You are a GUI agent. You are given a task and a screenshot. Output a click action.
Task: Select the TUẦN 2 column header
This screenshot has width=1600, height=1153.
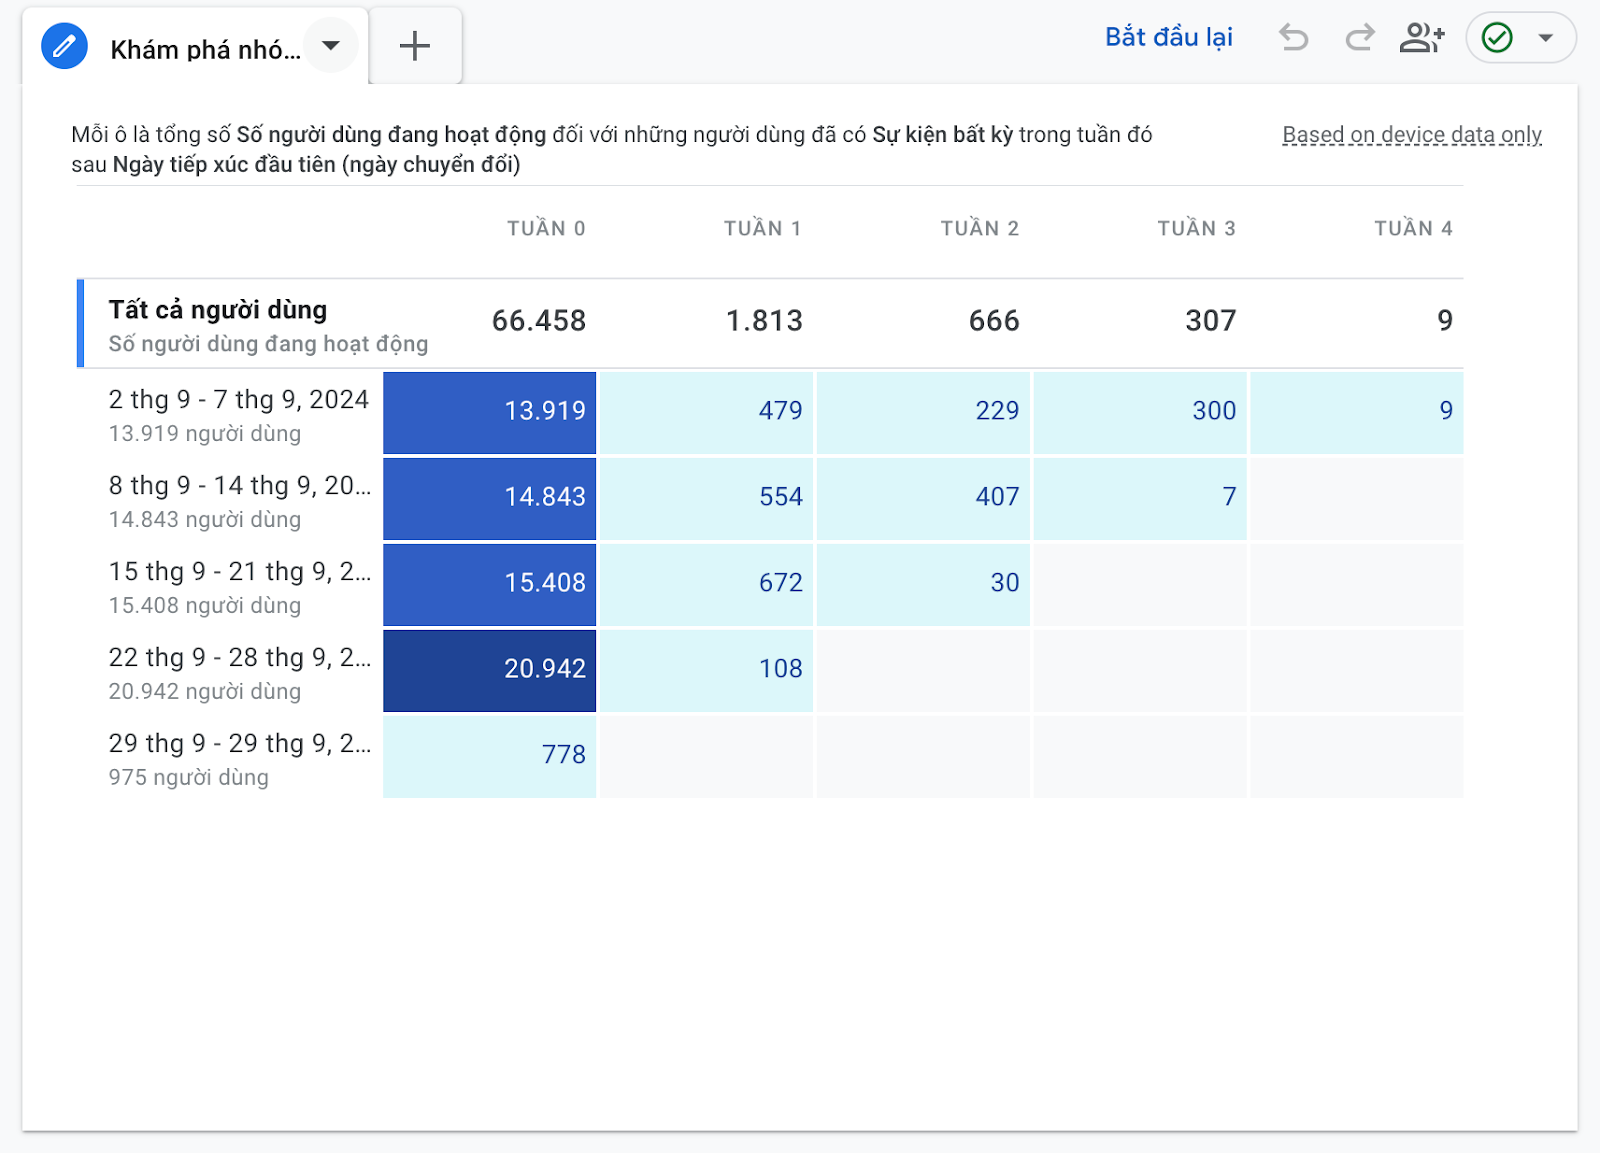(980, 228)
